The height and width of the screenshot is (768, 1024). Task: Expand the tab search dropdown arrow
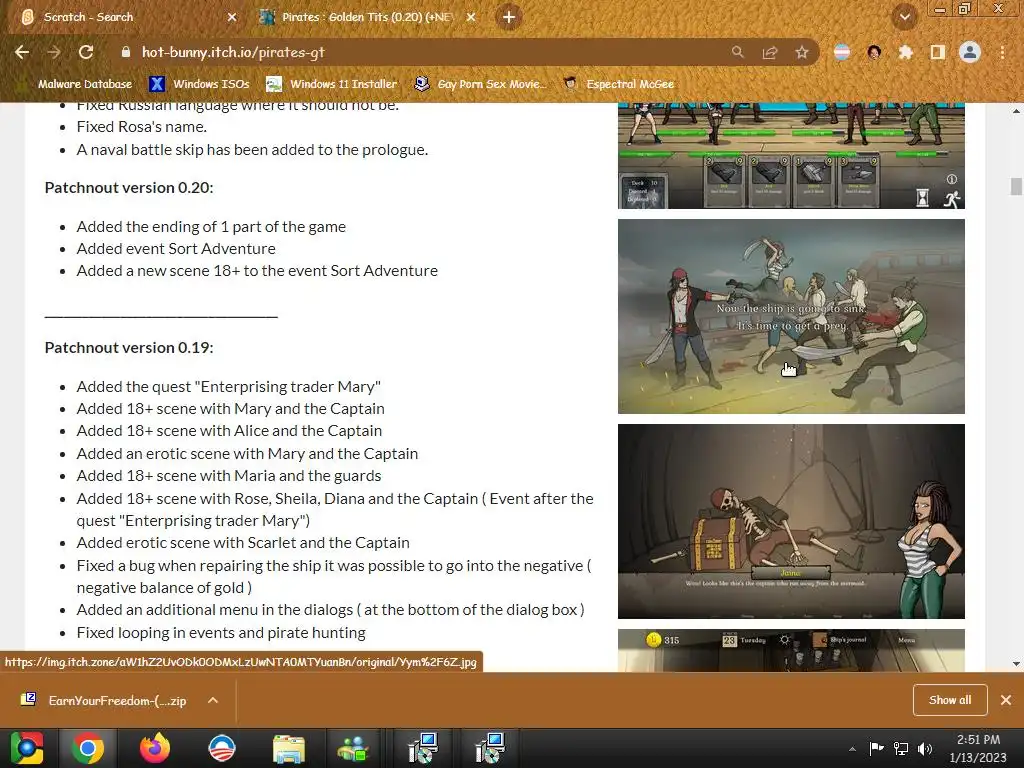pyautogui.click(x=904, y=17)
